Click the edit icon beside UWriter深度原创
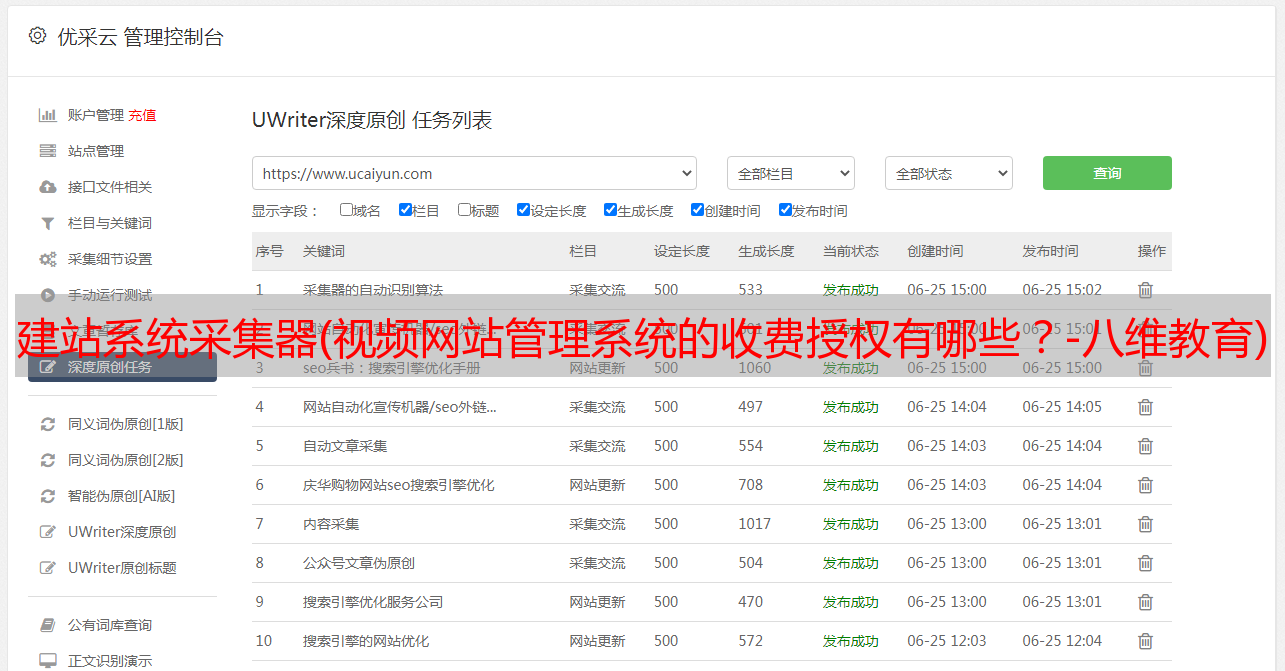This screenshot has height=671, width=1285. (47, 532)
